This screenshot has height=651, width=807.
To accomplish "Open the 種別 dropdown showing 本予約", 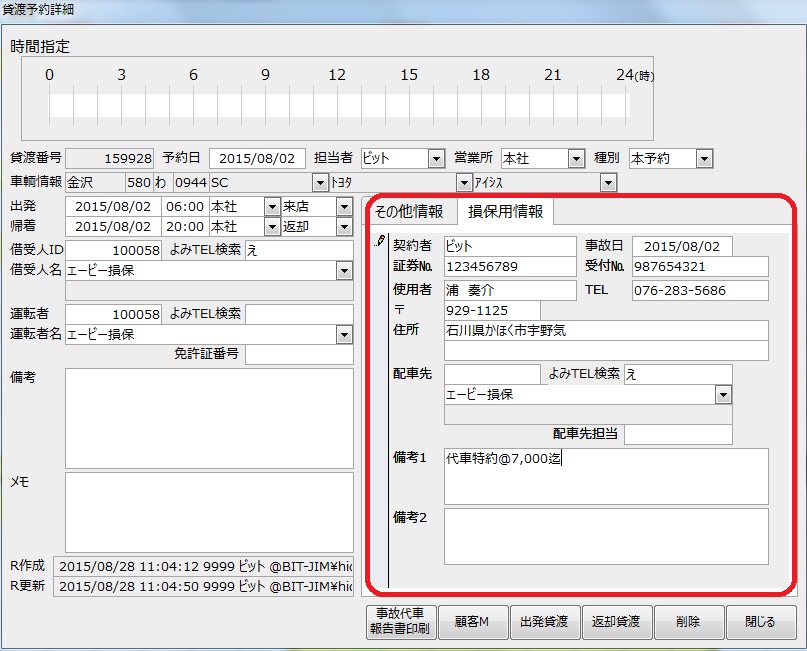I will click(704, 159).
